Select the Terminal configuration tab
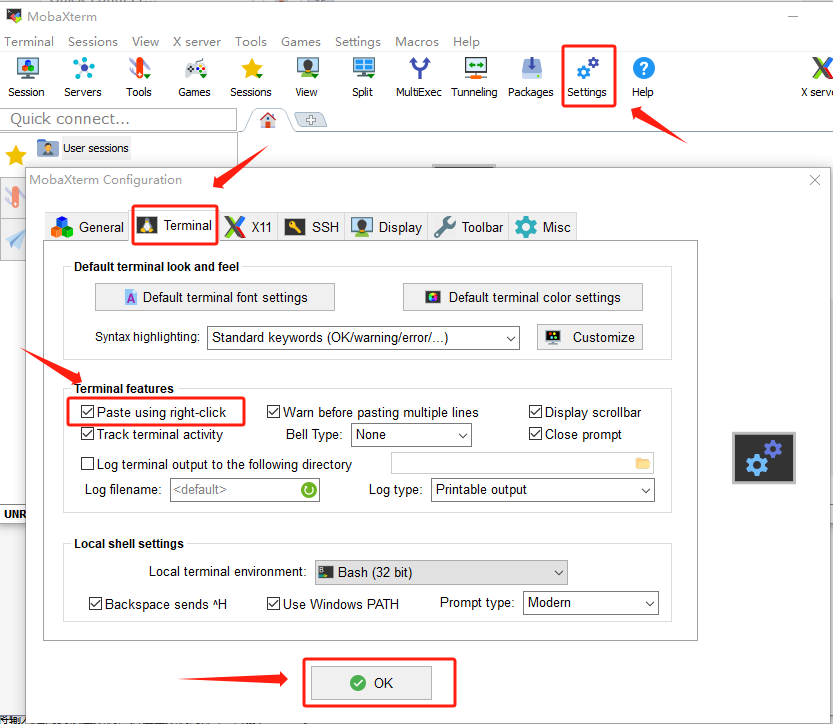This screenshot has height=724, width=833. coord(175,226)
